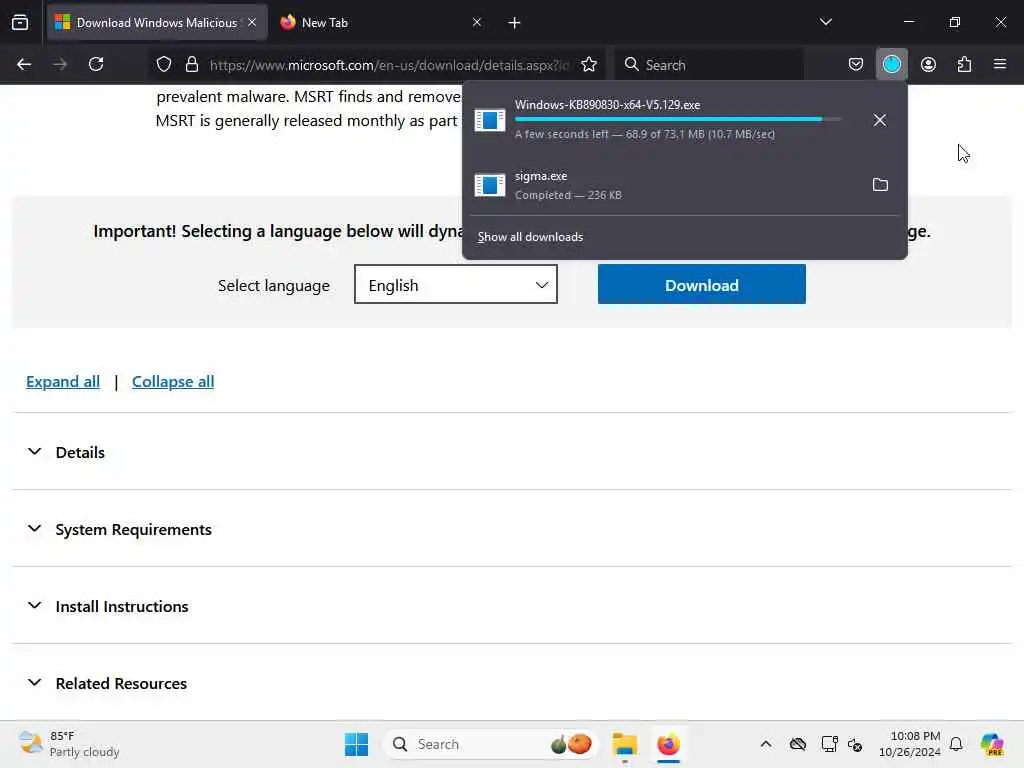Image resolution: width=1024 pixels, height=768 pixels.
Task: Open the Firefox application menu
Action: click(1000, 65)
